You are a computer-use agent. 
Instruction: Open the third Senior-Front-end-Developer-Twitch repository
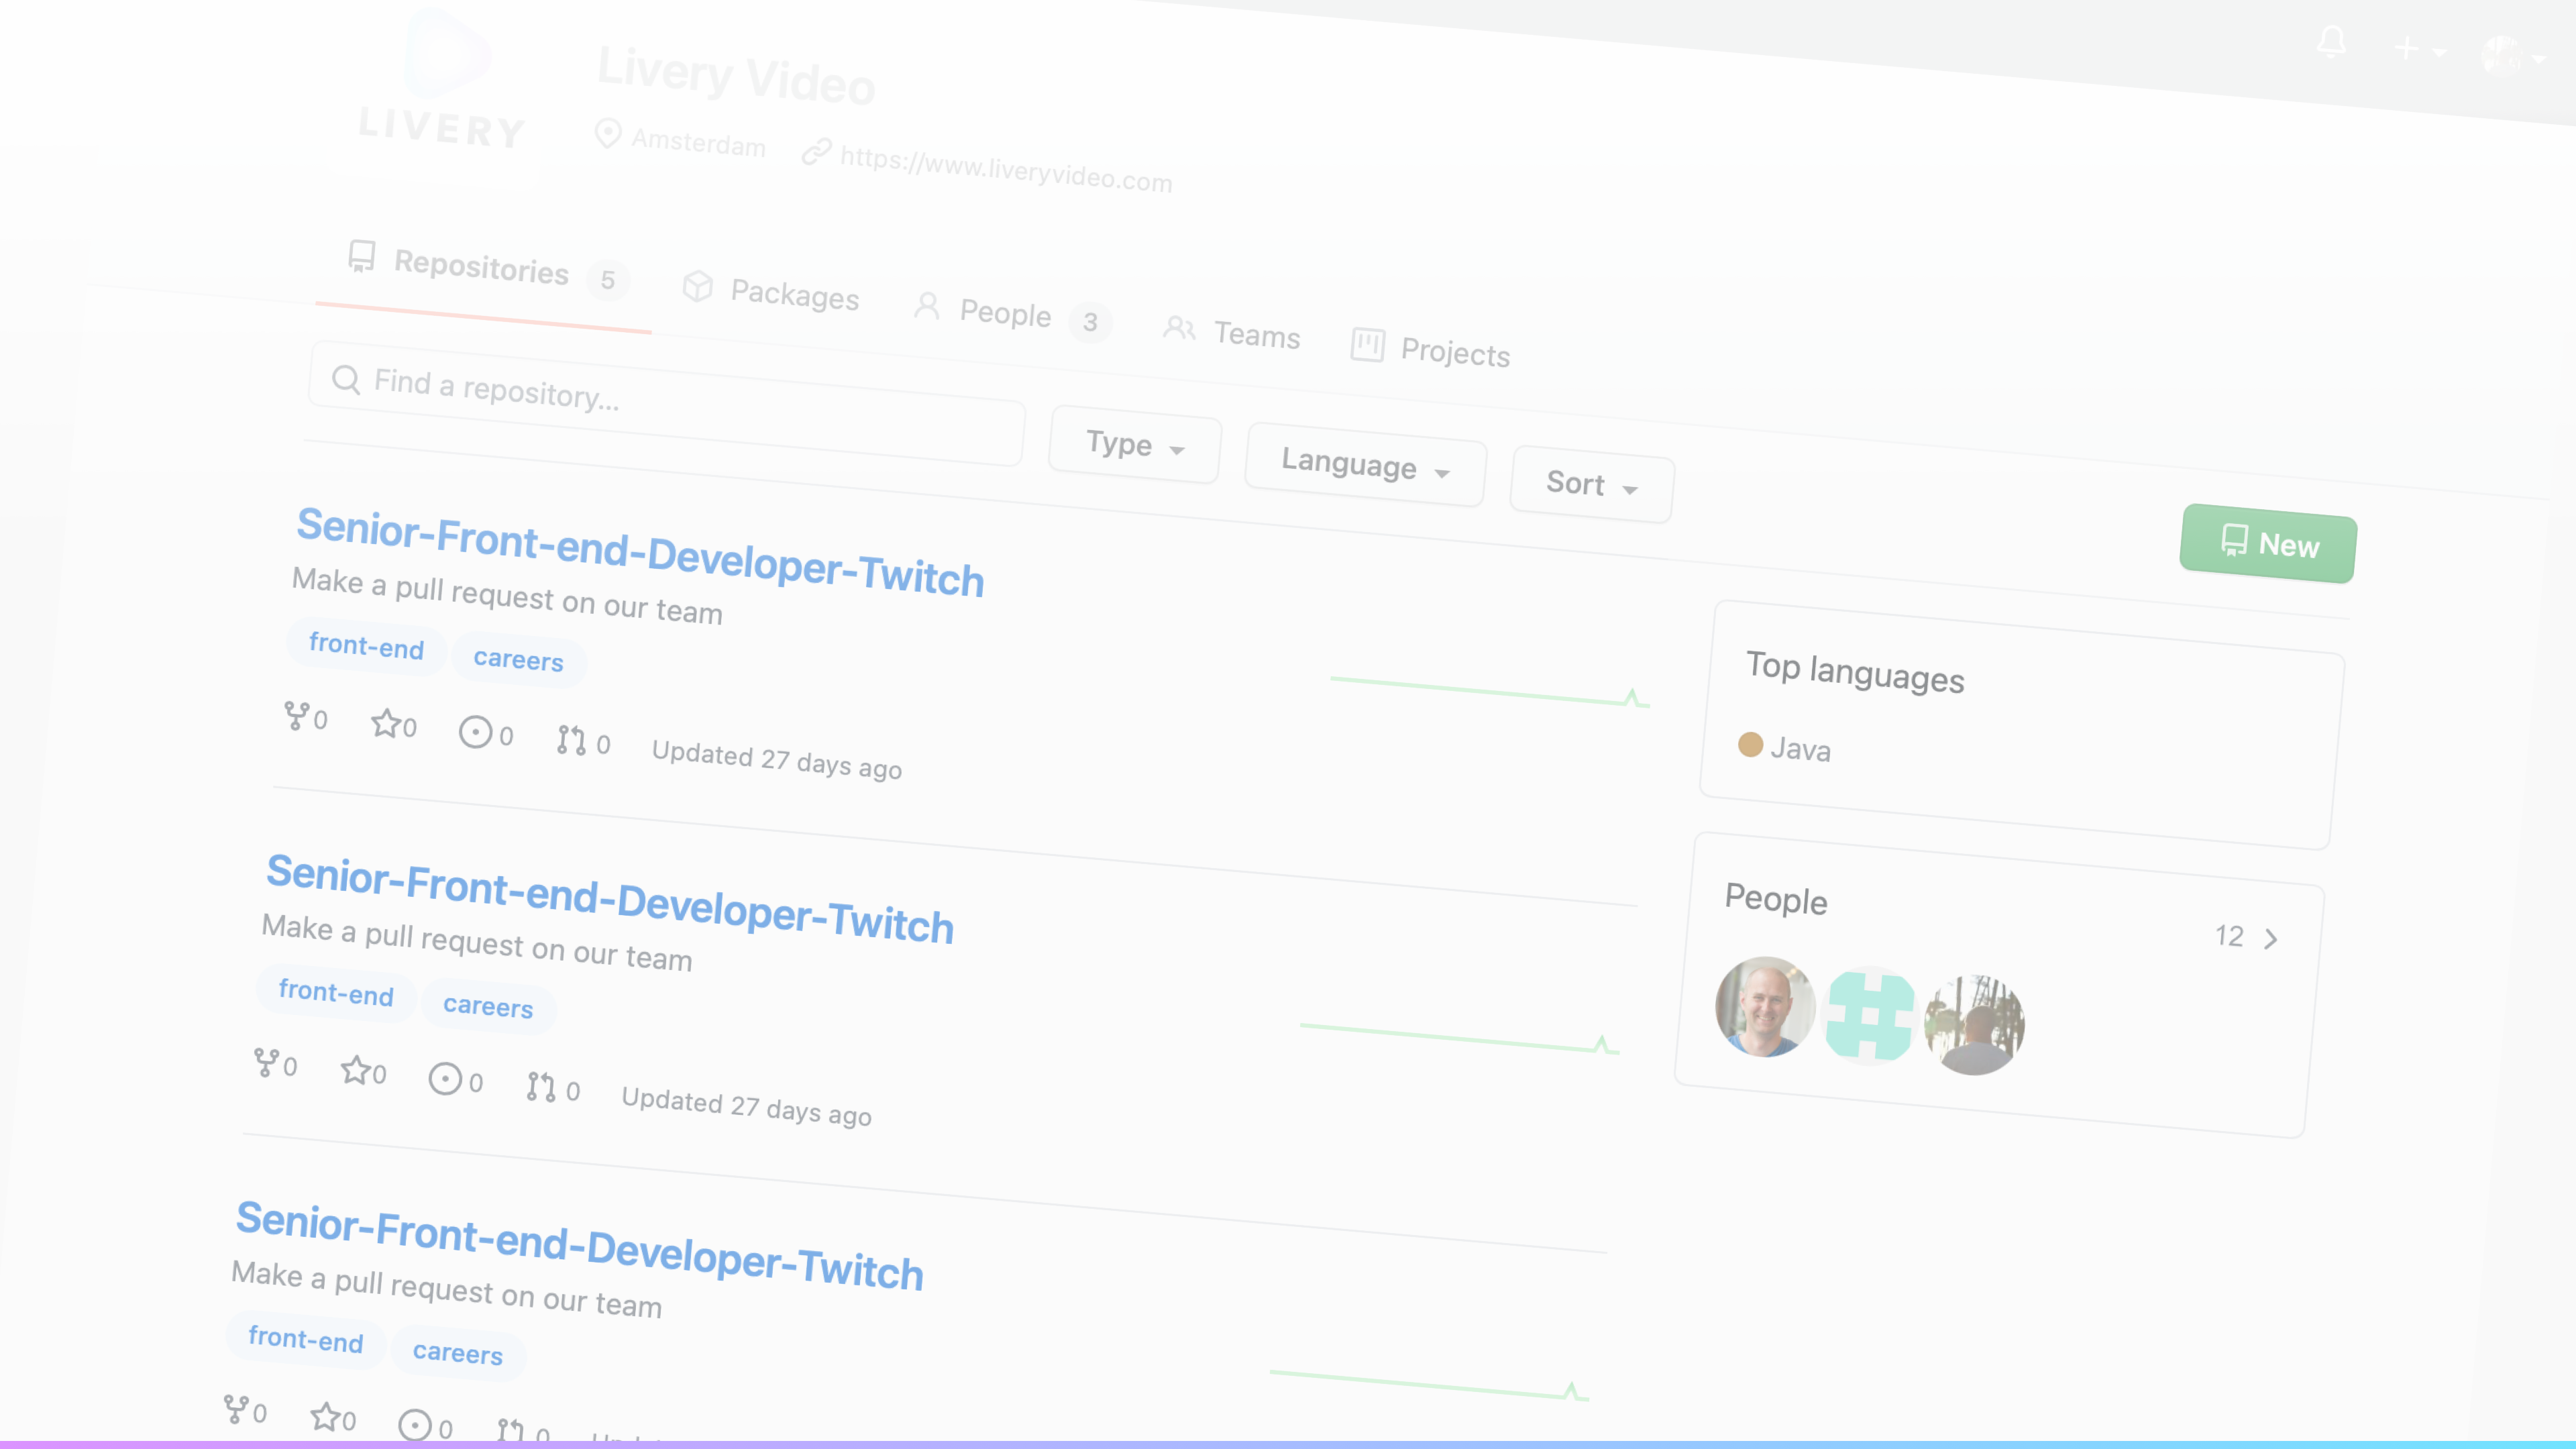tap(580, 1245)
